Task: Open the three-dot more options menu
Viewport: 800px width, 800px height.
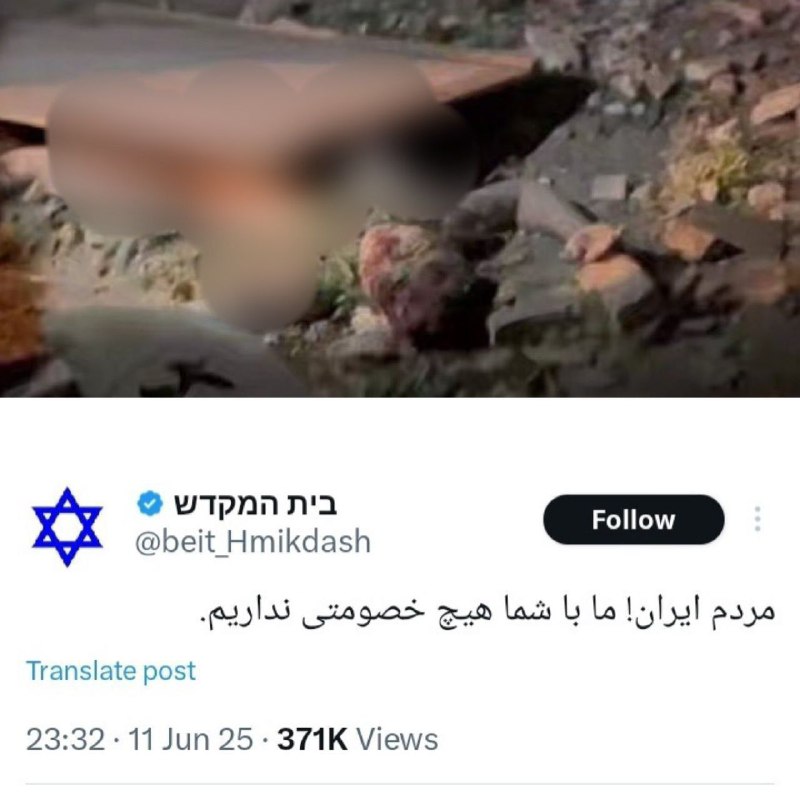Action: [758, 519]
